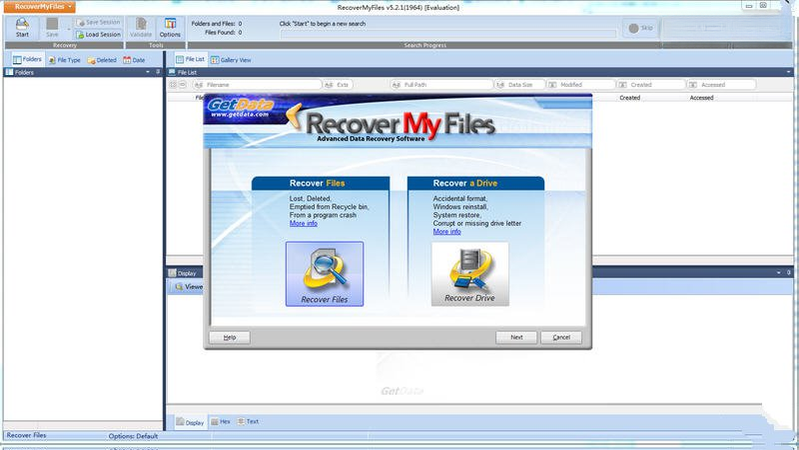
Task: Click the Filename filter field
Action: tap(257, 85)
